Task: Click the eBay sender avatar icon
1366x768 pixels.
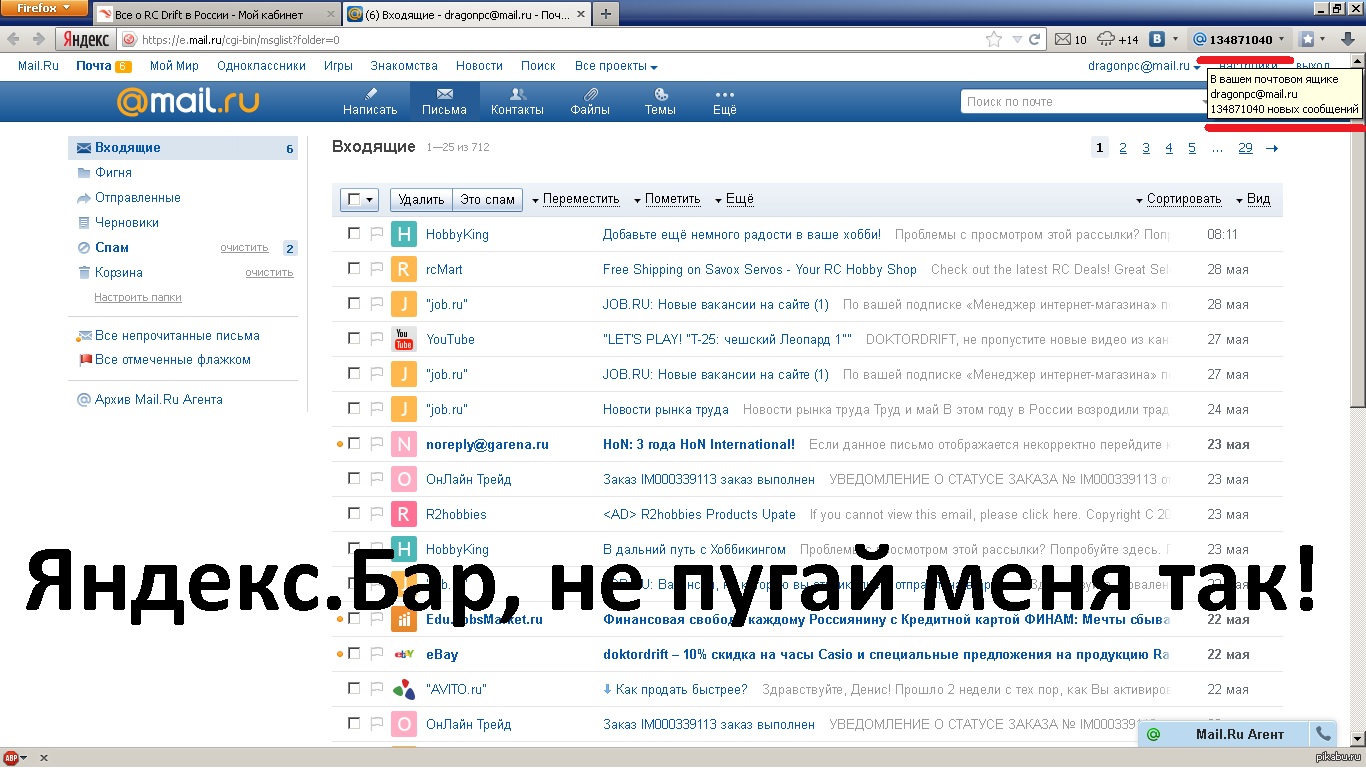Action: coord(403,654)
